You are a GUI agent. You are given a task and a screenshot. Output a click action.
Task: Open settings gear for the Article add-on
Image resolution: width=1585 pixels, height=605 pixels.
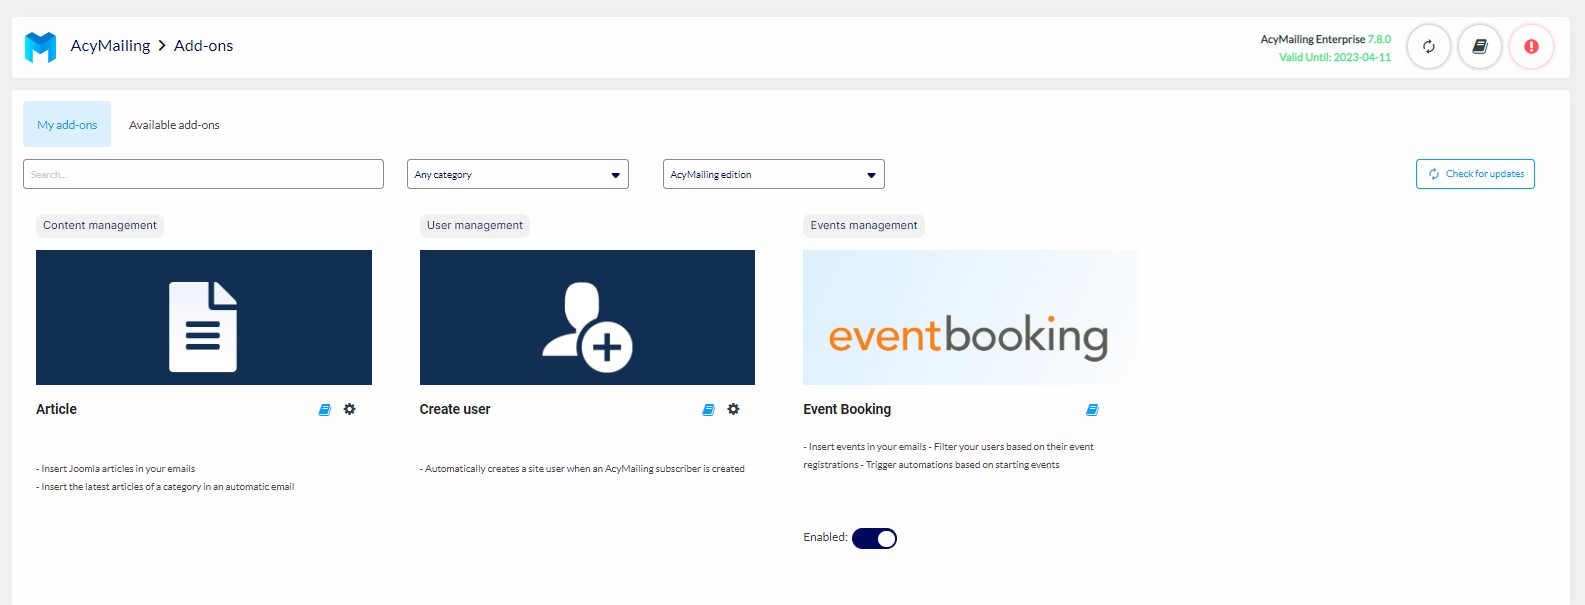349,409
